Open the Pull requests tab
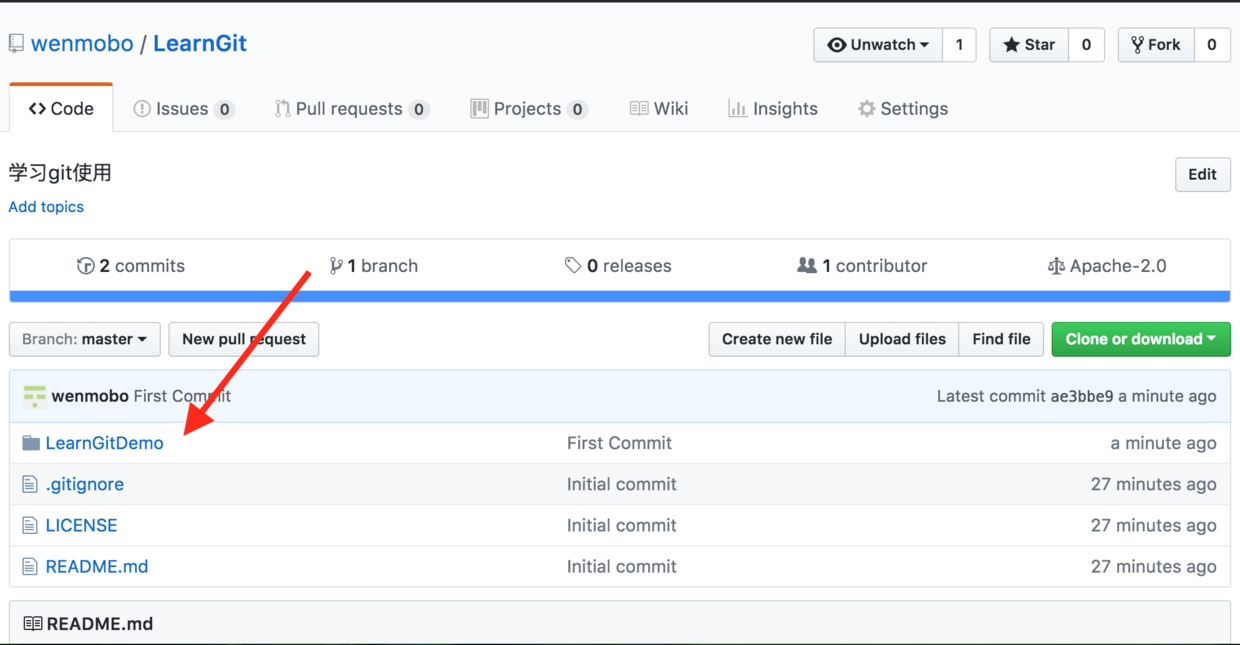The width and height of the screenshot is (1240, 645). pos(351,109)
